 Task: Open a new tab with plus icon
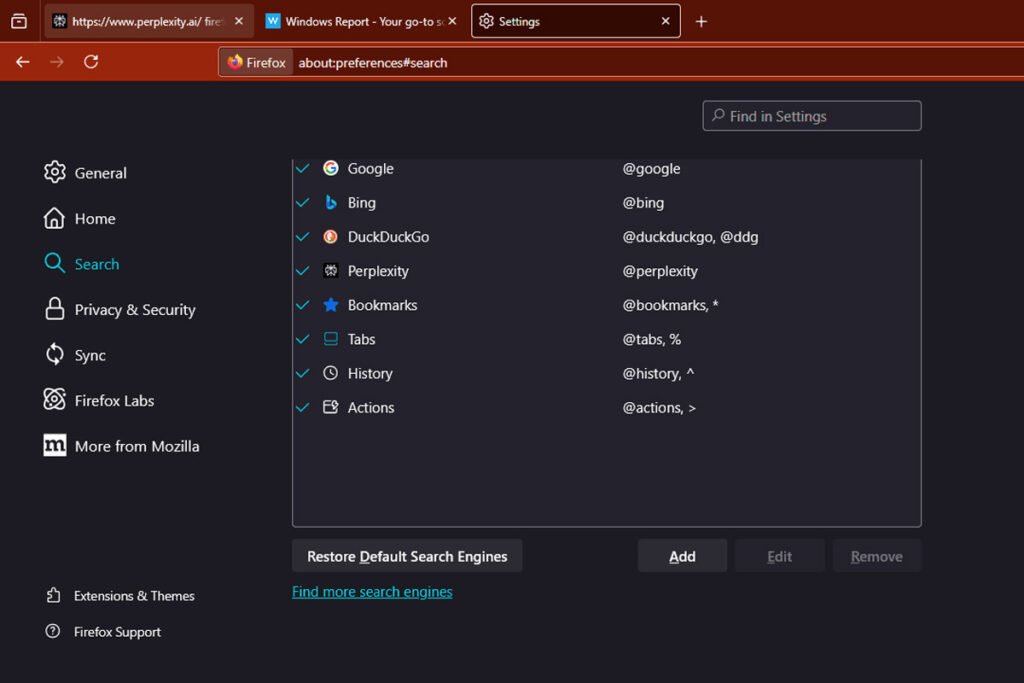pyautogui.click(x=701, y=22)
